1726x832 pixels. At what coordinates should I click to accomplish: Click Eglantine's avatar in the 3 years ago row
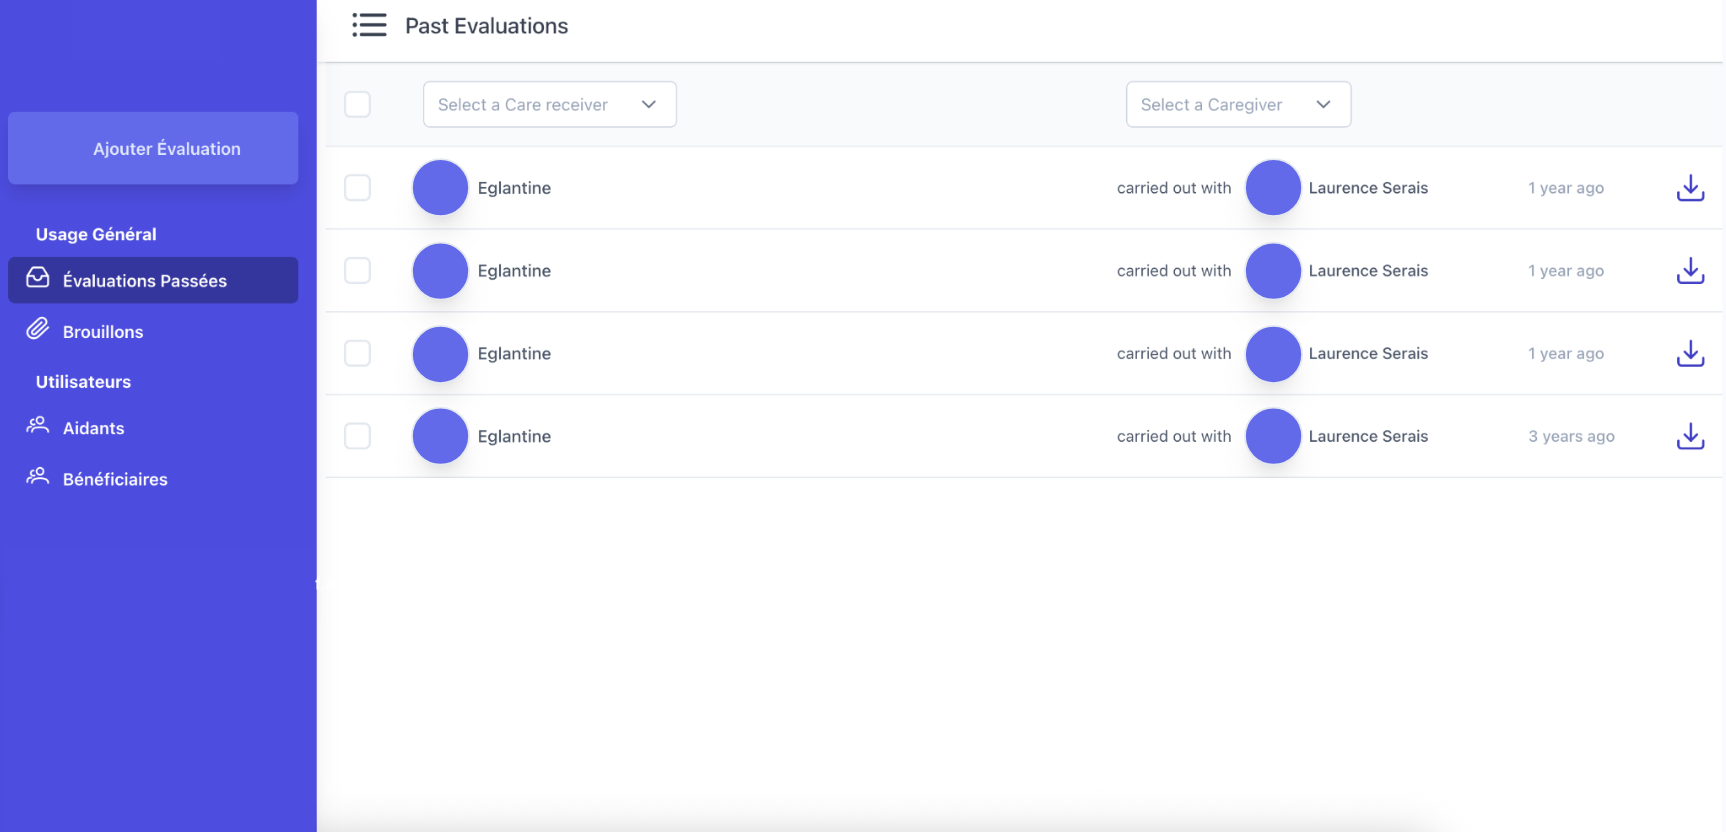tap(440, 436)
